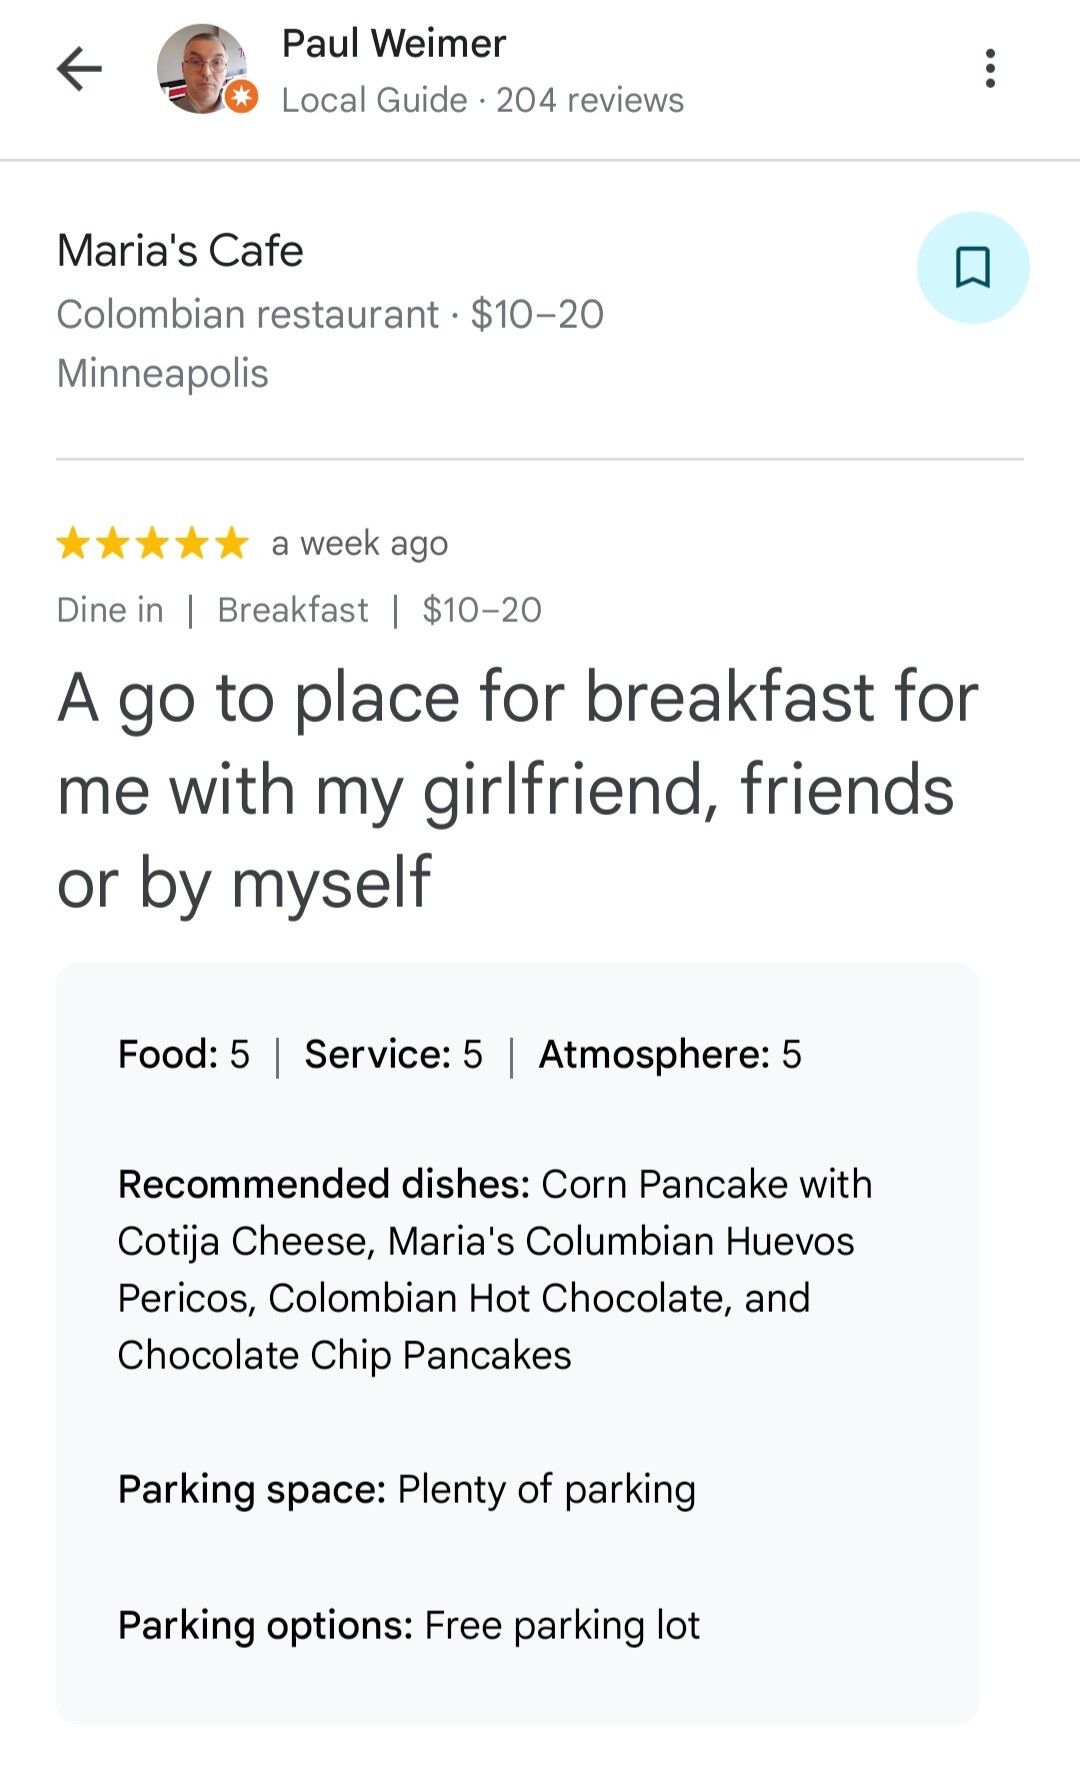Tap the 'a week ago' timestamp
The image size is (1080, 1780).
pos(359,544)
